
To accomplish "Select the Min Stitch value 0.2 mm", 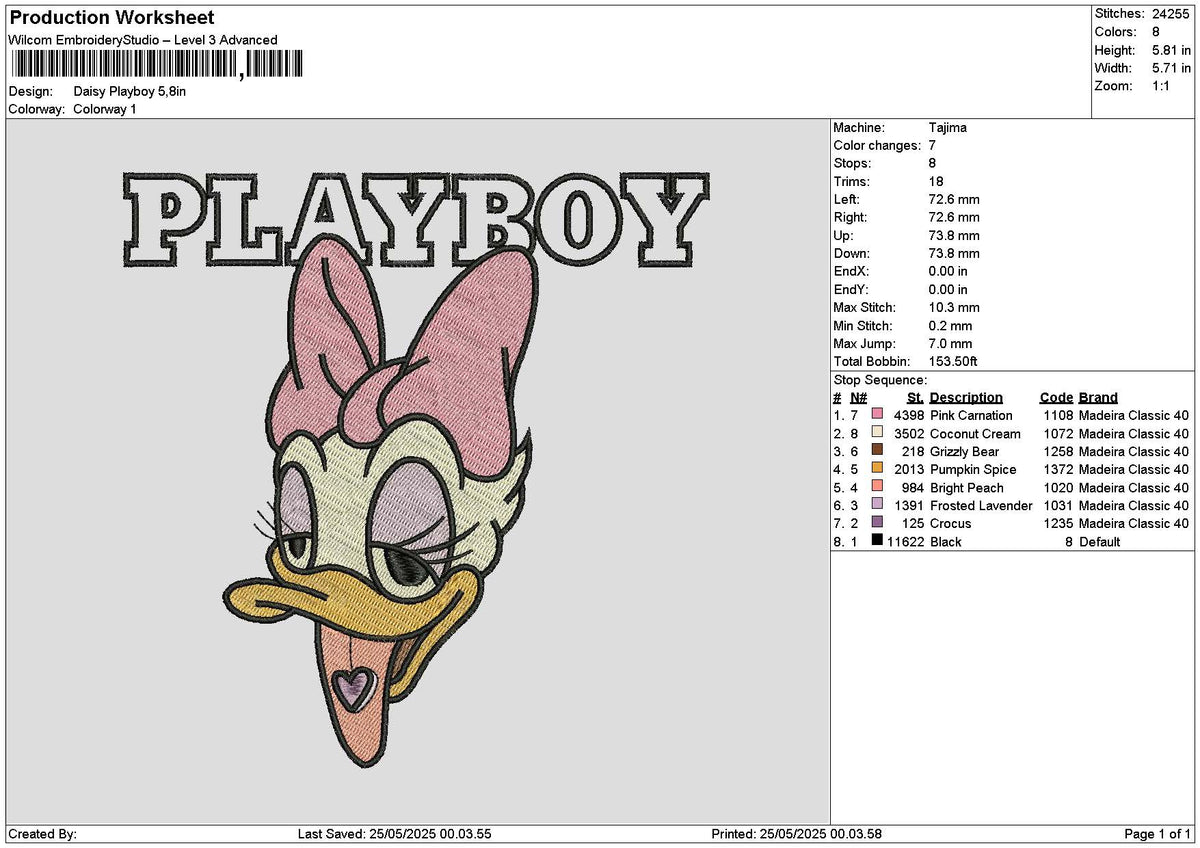I will point(950,325).
